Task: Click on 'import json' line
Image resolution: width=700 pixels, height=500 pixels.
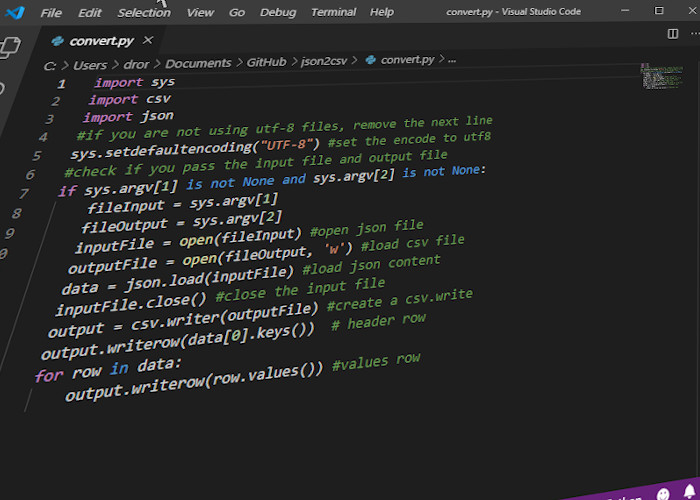Action: [129, 117]
